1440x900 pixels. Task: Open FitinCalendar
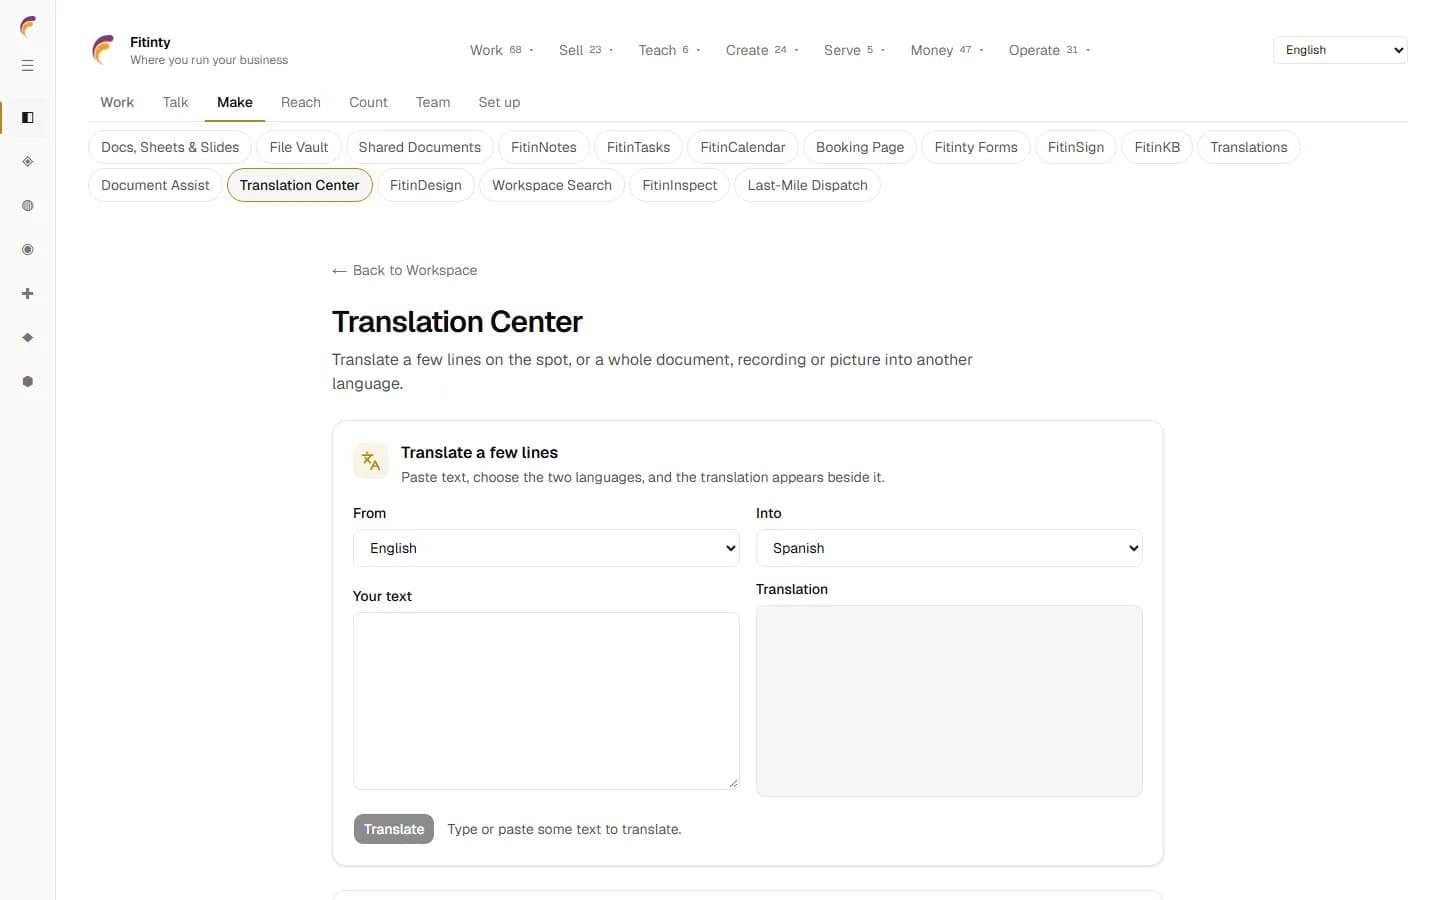tap(743, 147)
